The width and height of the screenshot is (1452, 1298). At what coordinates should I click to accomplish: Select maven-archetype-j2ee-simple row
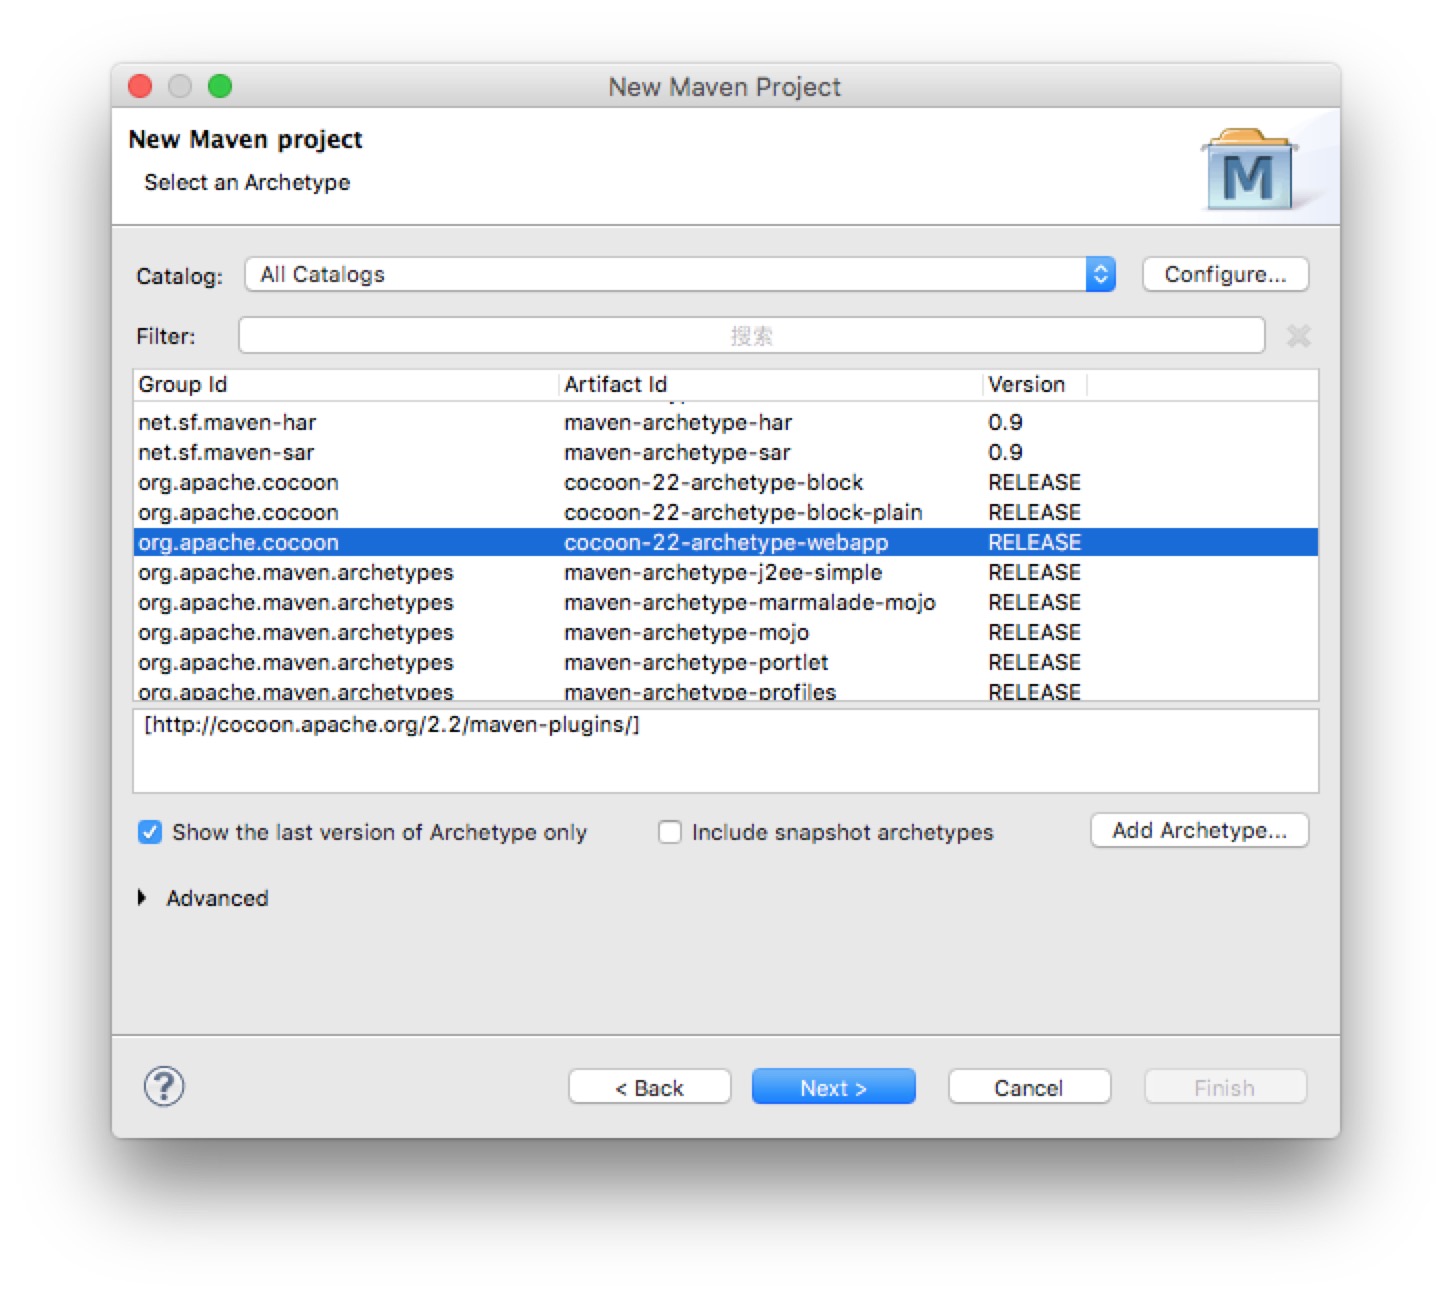click(x=726, y=572)
